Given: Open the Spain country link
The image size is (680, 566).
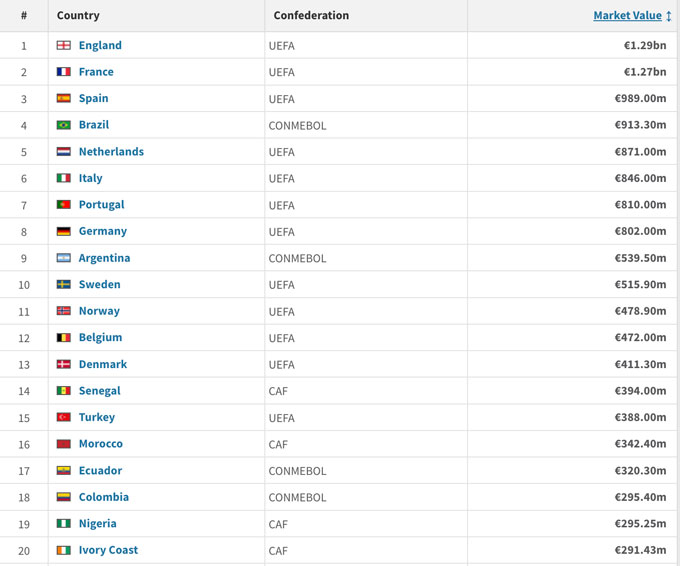Looking at the screenshot, I should pos(94,98).
